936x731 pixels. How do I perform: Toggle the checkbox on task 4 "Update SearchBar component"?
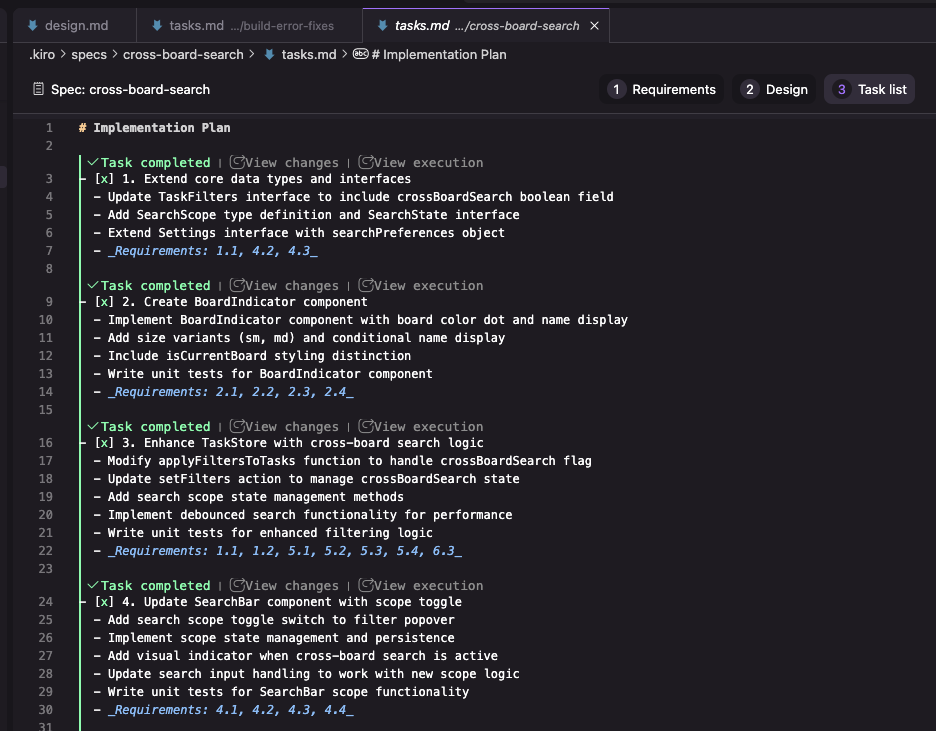pyautogui.click(x=102, y=602)
